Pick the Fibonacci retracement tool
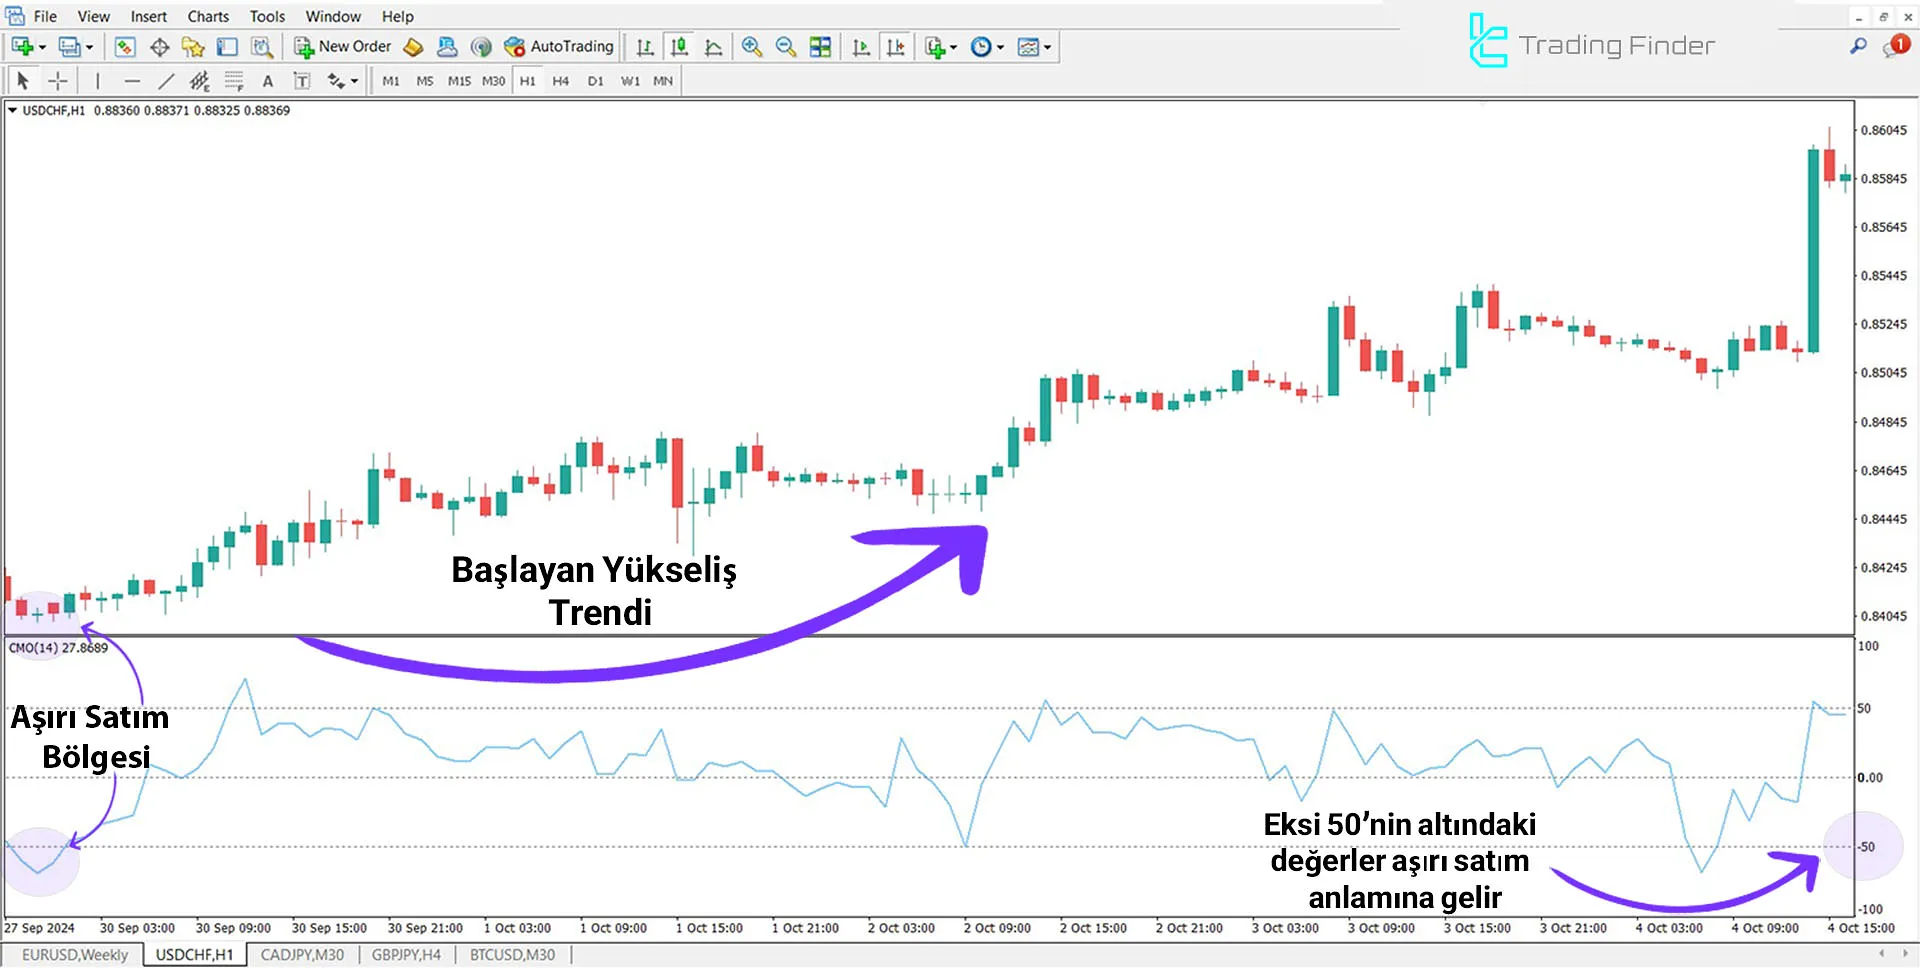The width and height of the screenshot is (1920, 968). pyautogui.click(x=233, y=81)
